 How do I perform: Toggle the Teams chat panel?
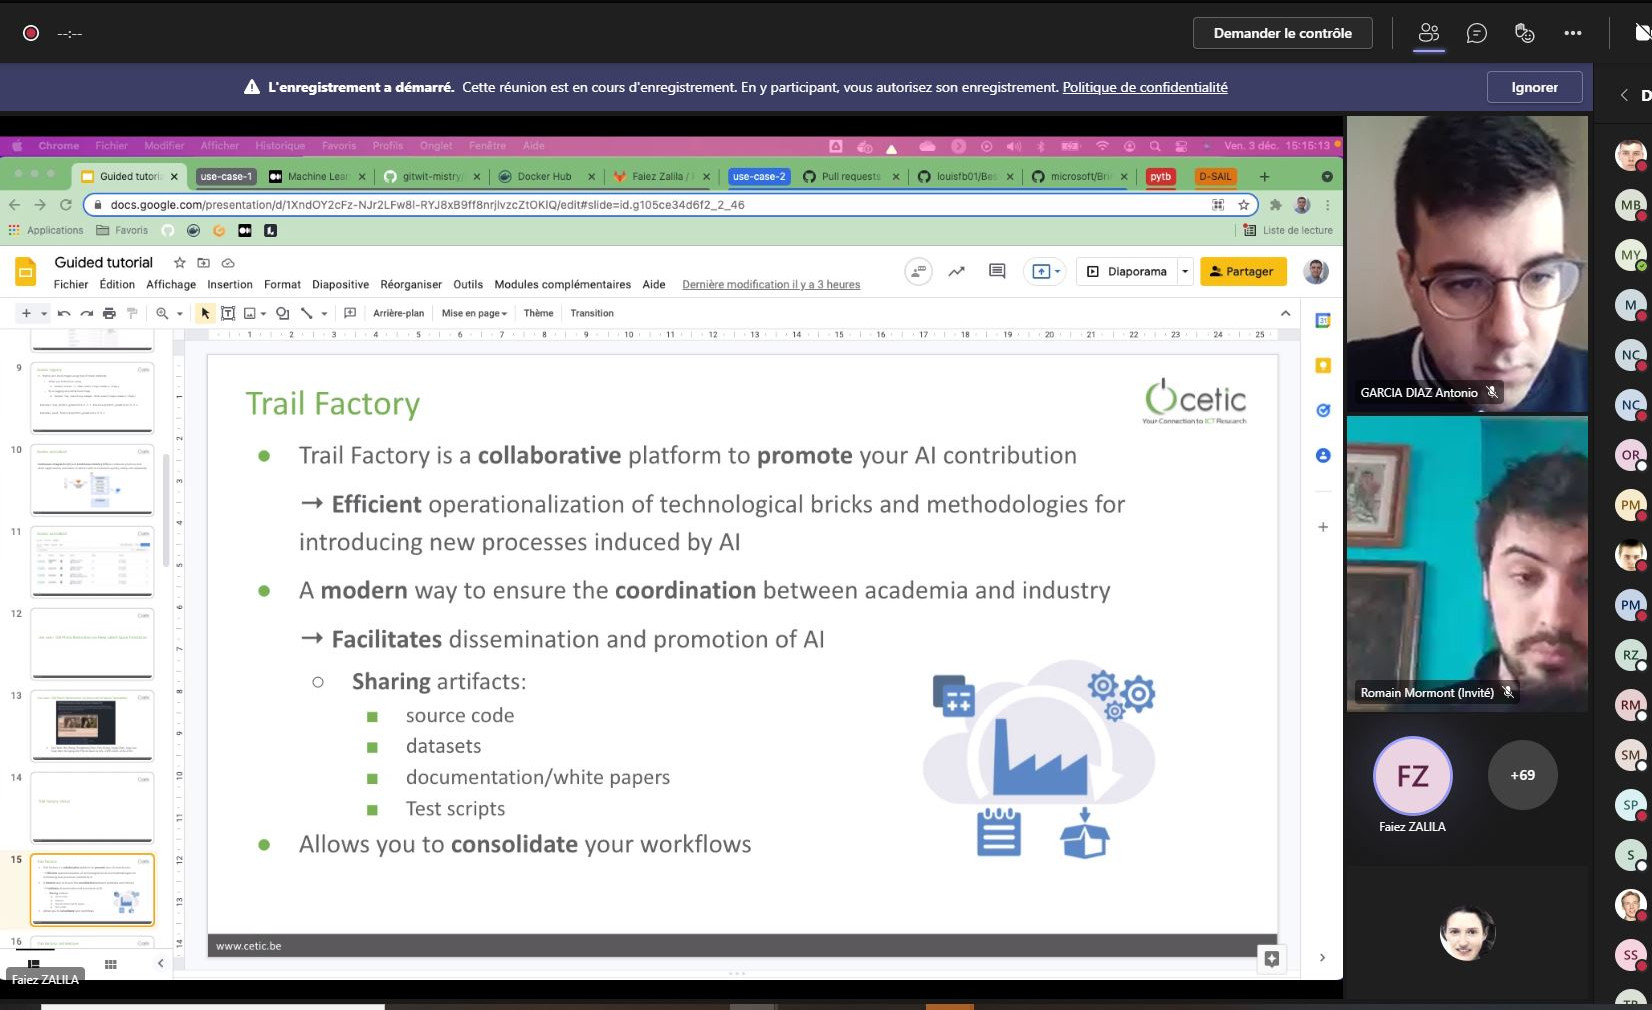coord(1476,33)
